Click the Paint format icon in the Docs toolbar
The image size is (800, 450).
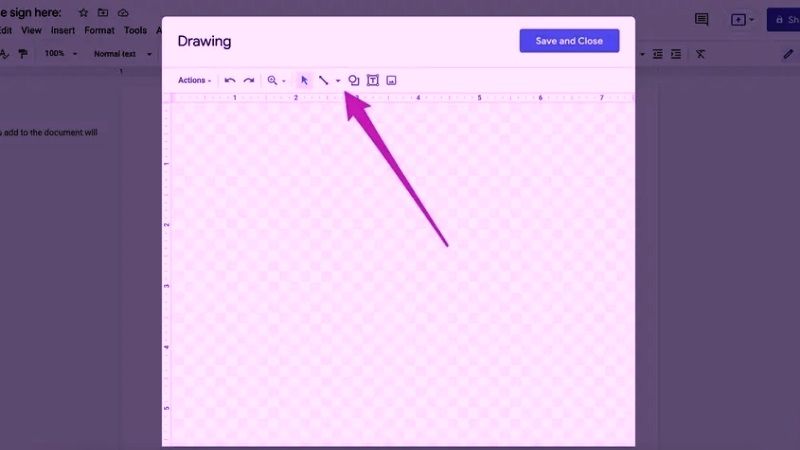click(x=23, y=54)
